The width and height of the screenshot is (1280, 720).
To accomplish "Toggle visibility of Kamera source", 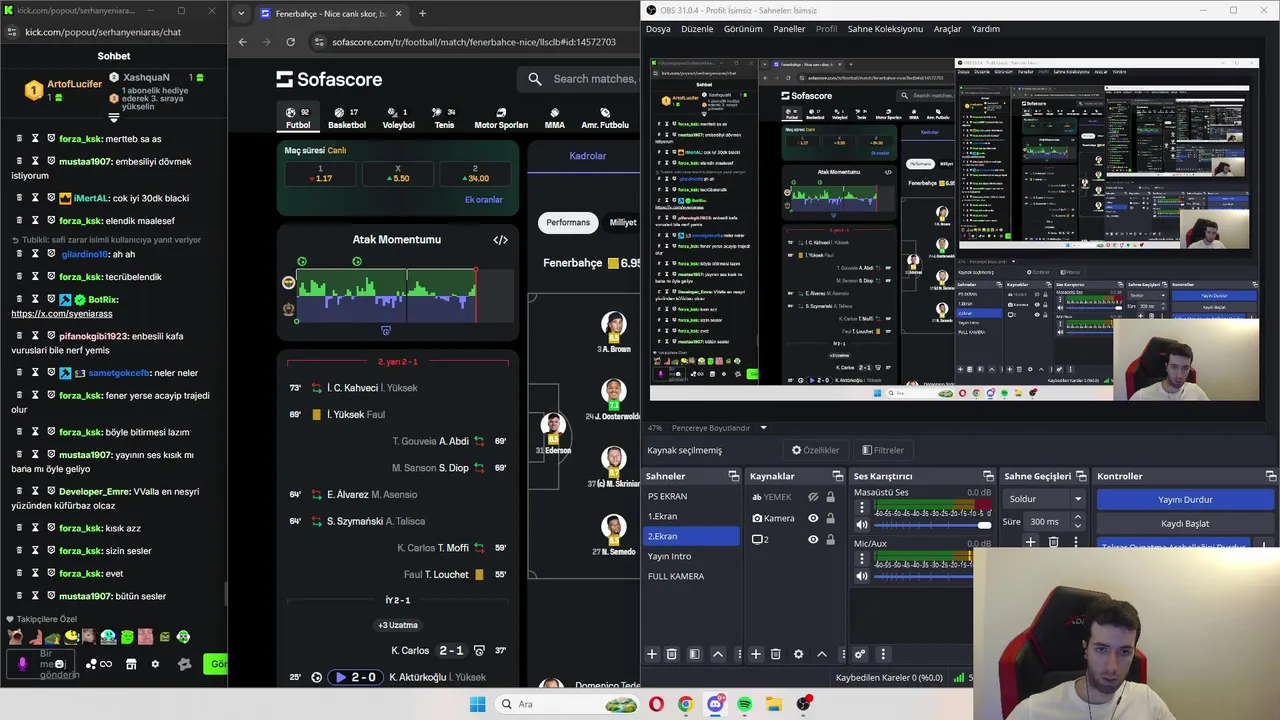I will tap(813, 518).
